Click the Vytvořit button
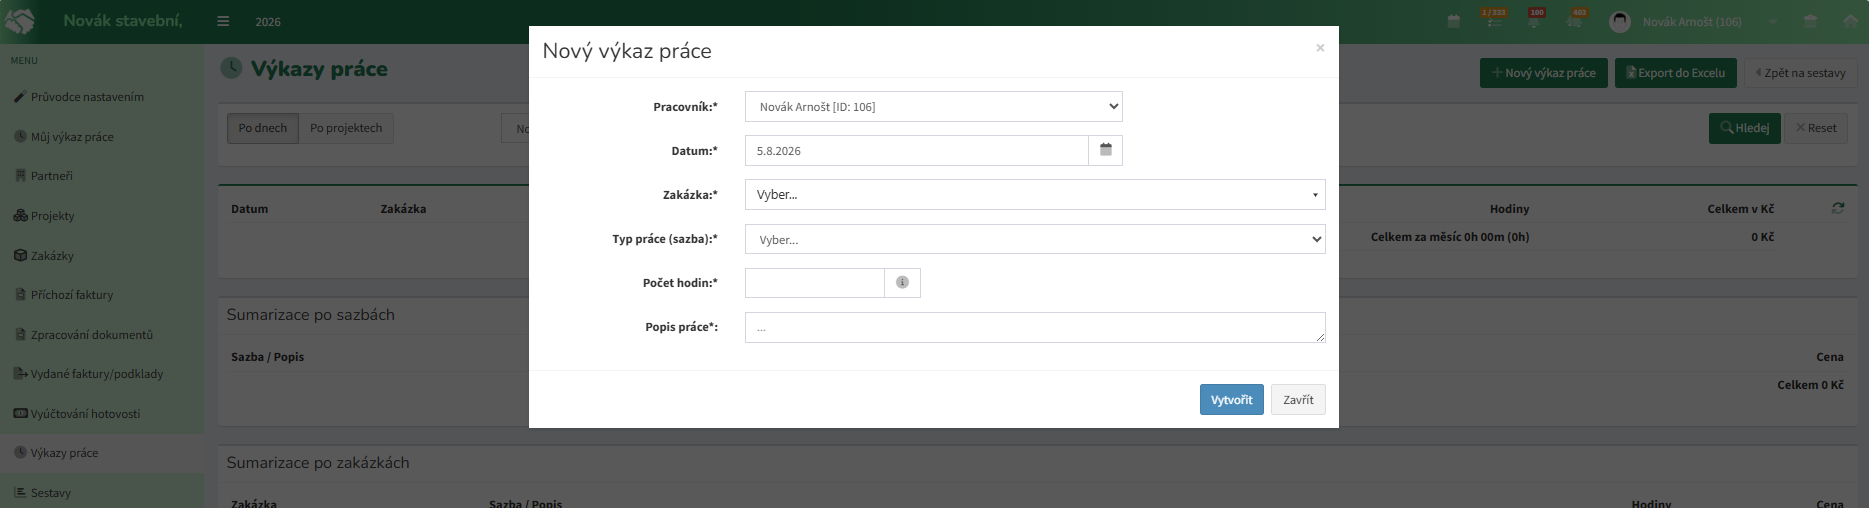Viewport: 1869px width, 508px height. click(1231, 399)
